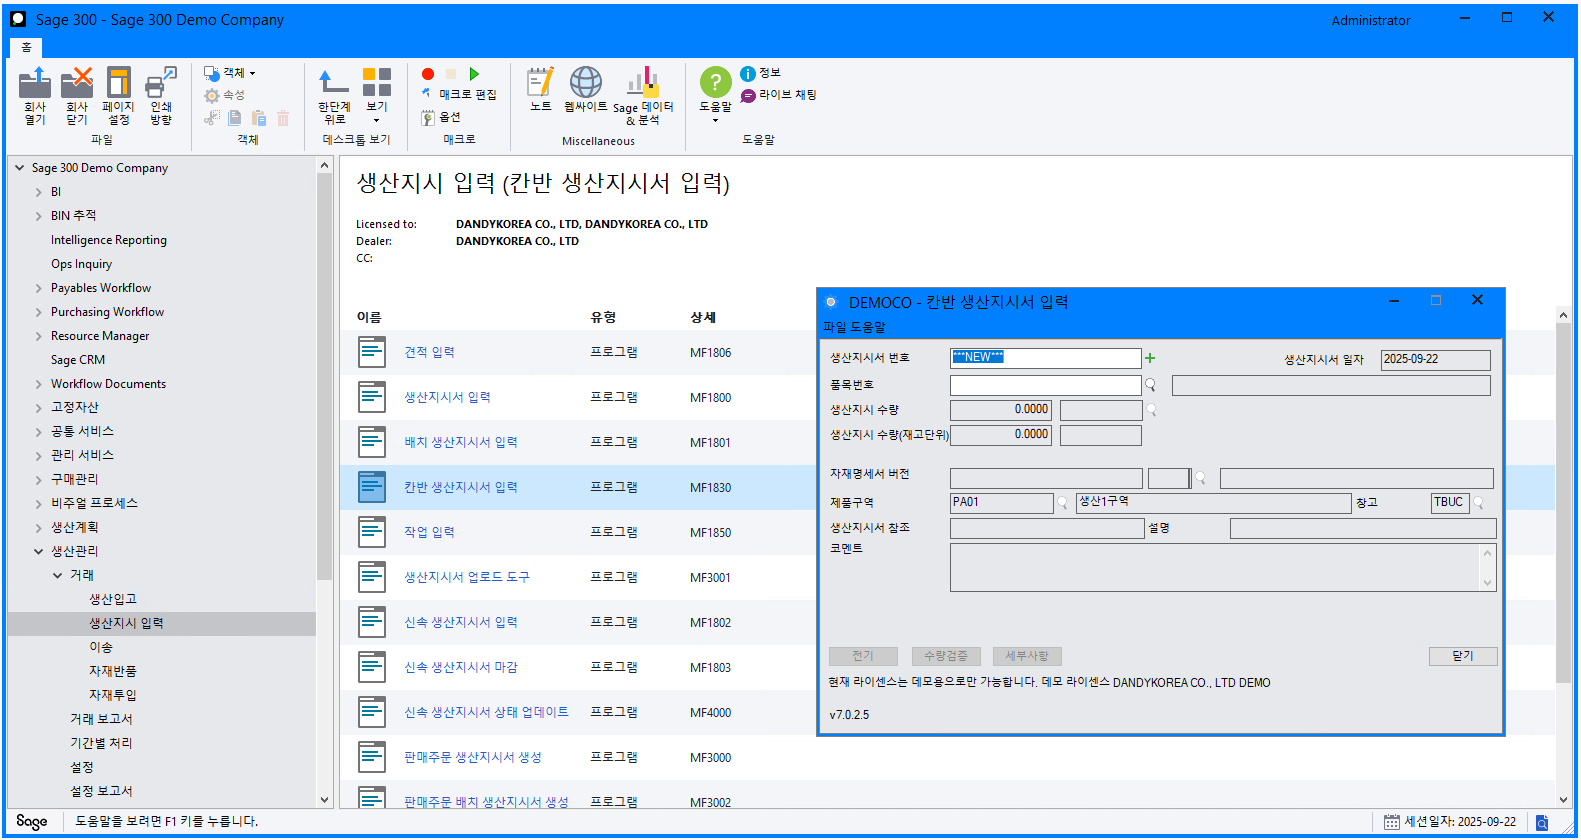Click the green macro play button

475,74
